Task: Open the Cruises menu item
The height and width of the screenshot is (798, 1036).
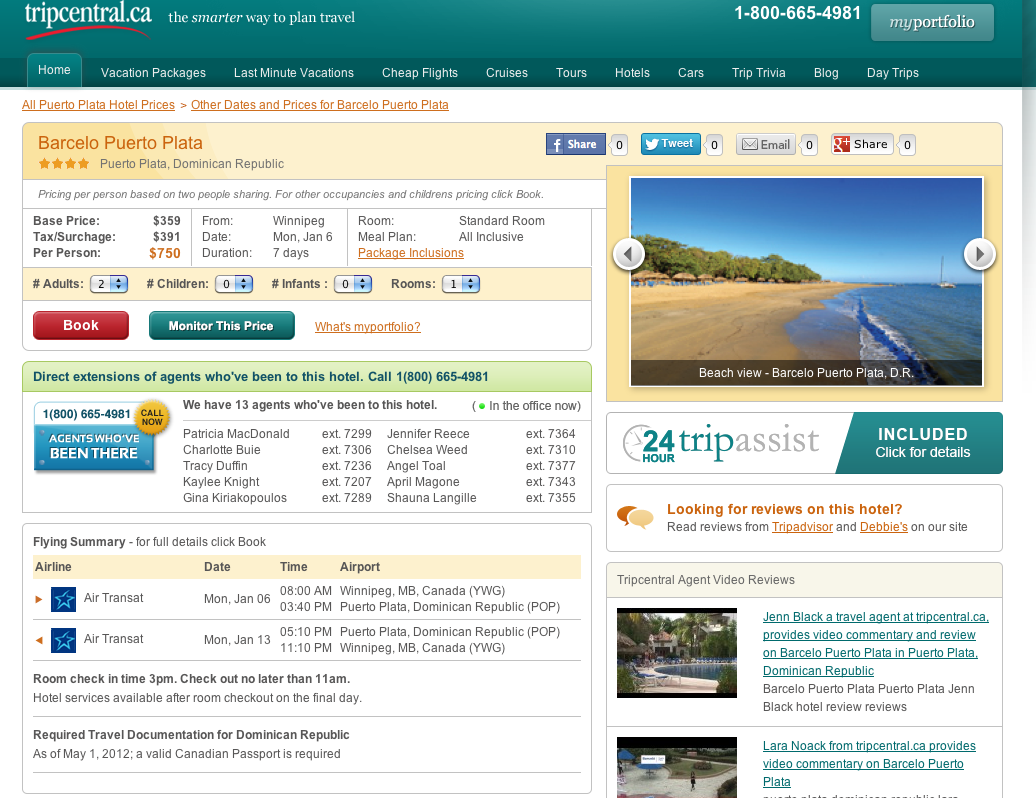Action: 507,73
